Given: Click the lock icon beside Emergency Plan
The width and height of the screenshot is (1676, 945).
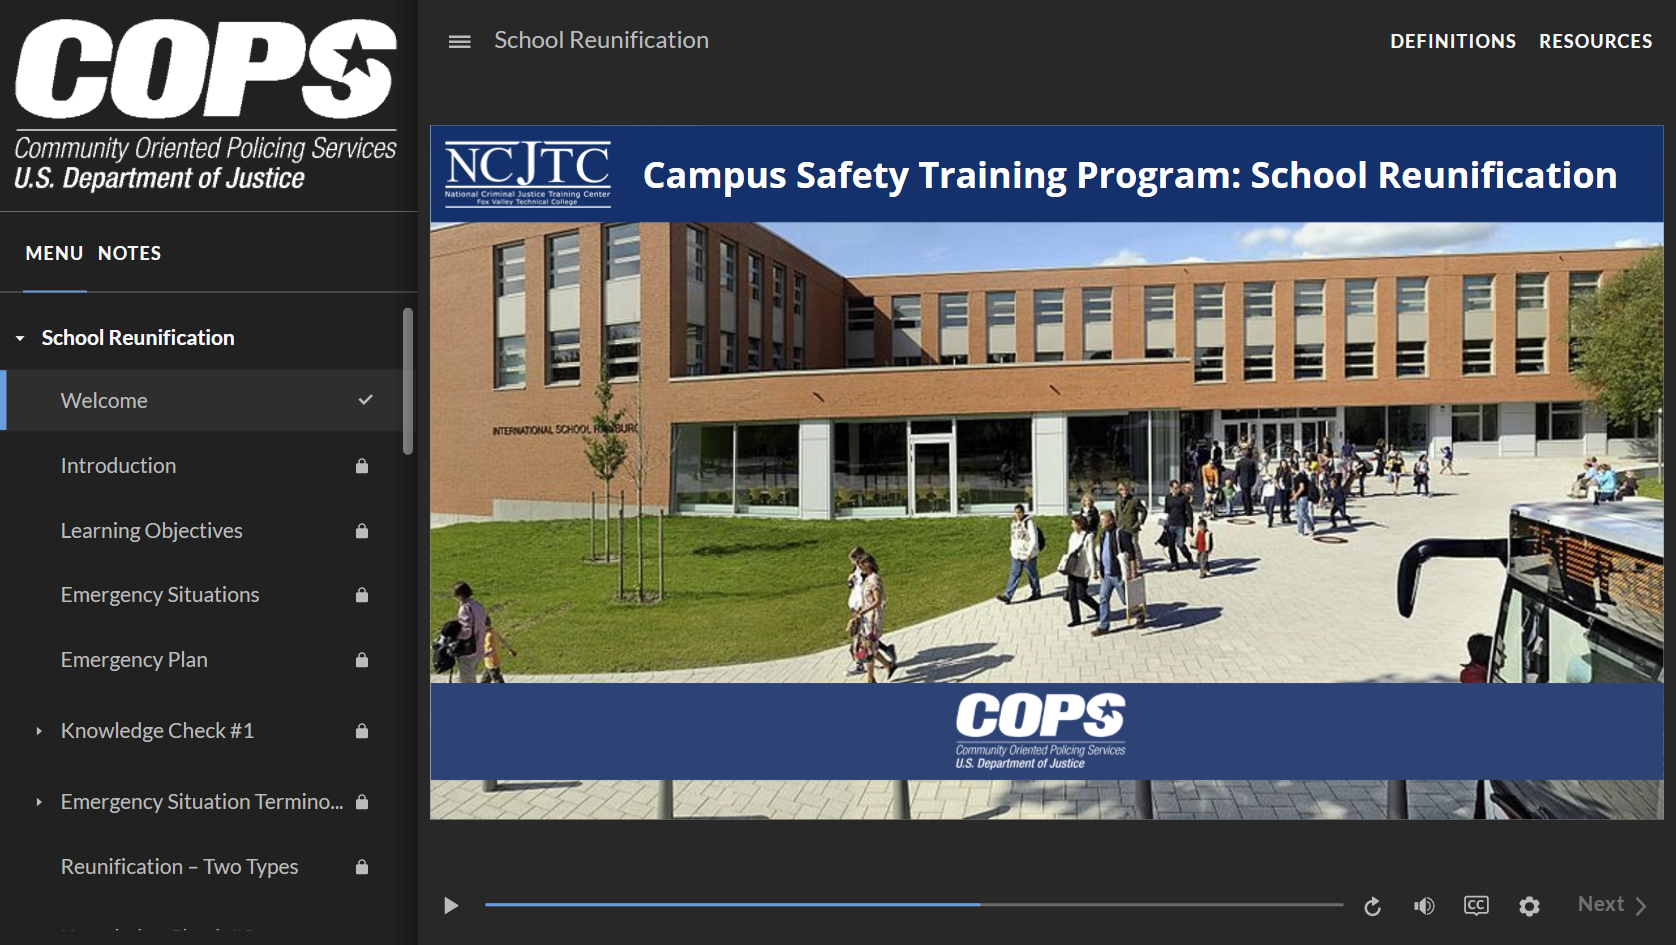Looking at the screenshot, I should click(x=362, y=660).
